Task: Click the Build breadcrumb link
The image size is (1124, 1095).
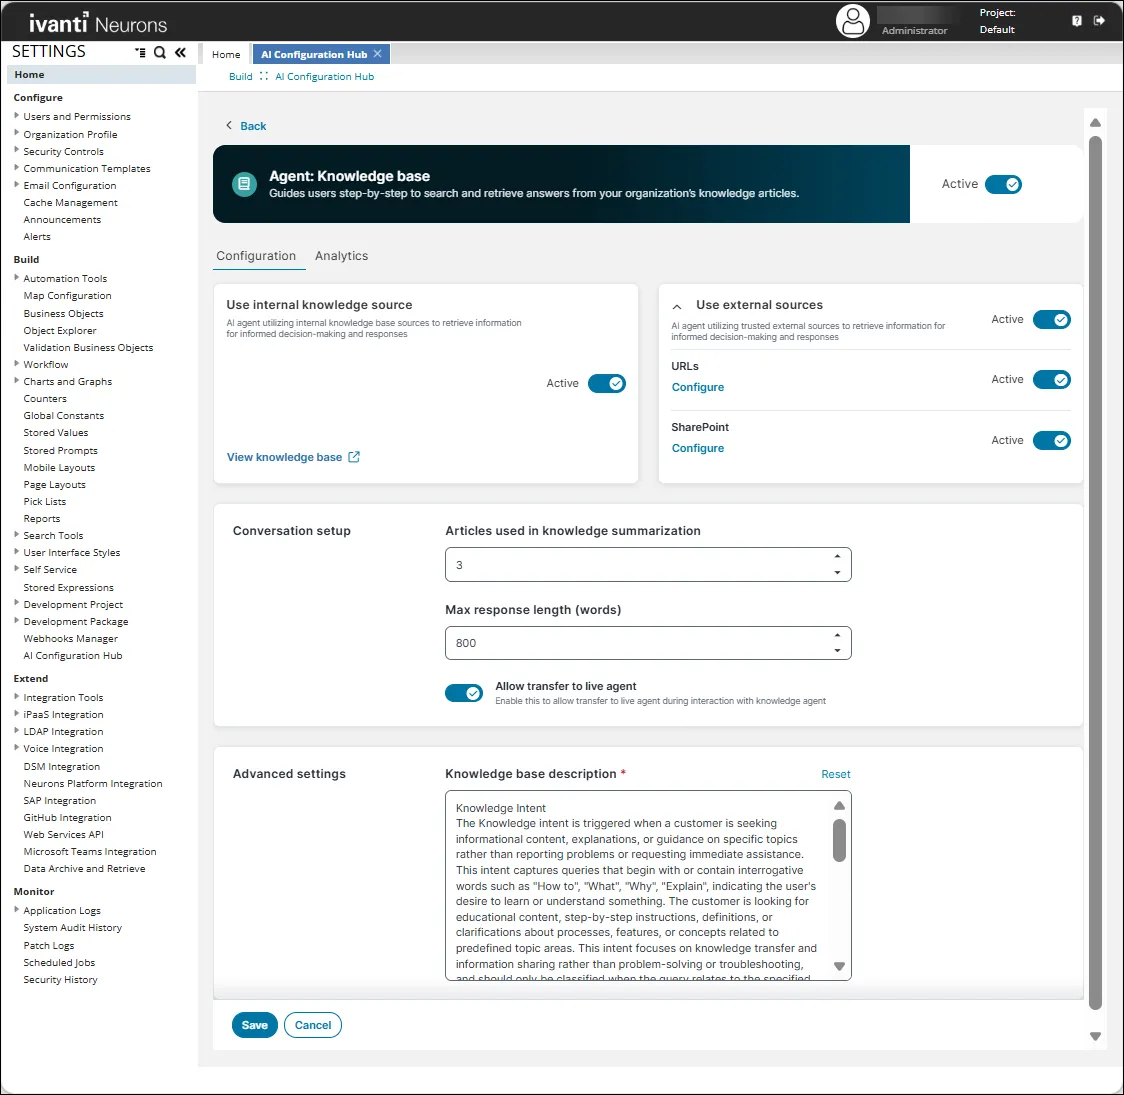Action: coord(241,77)
